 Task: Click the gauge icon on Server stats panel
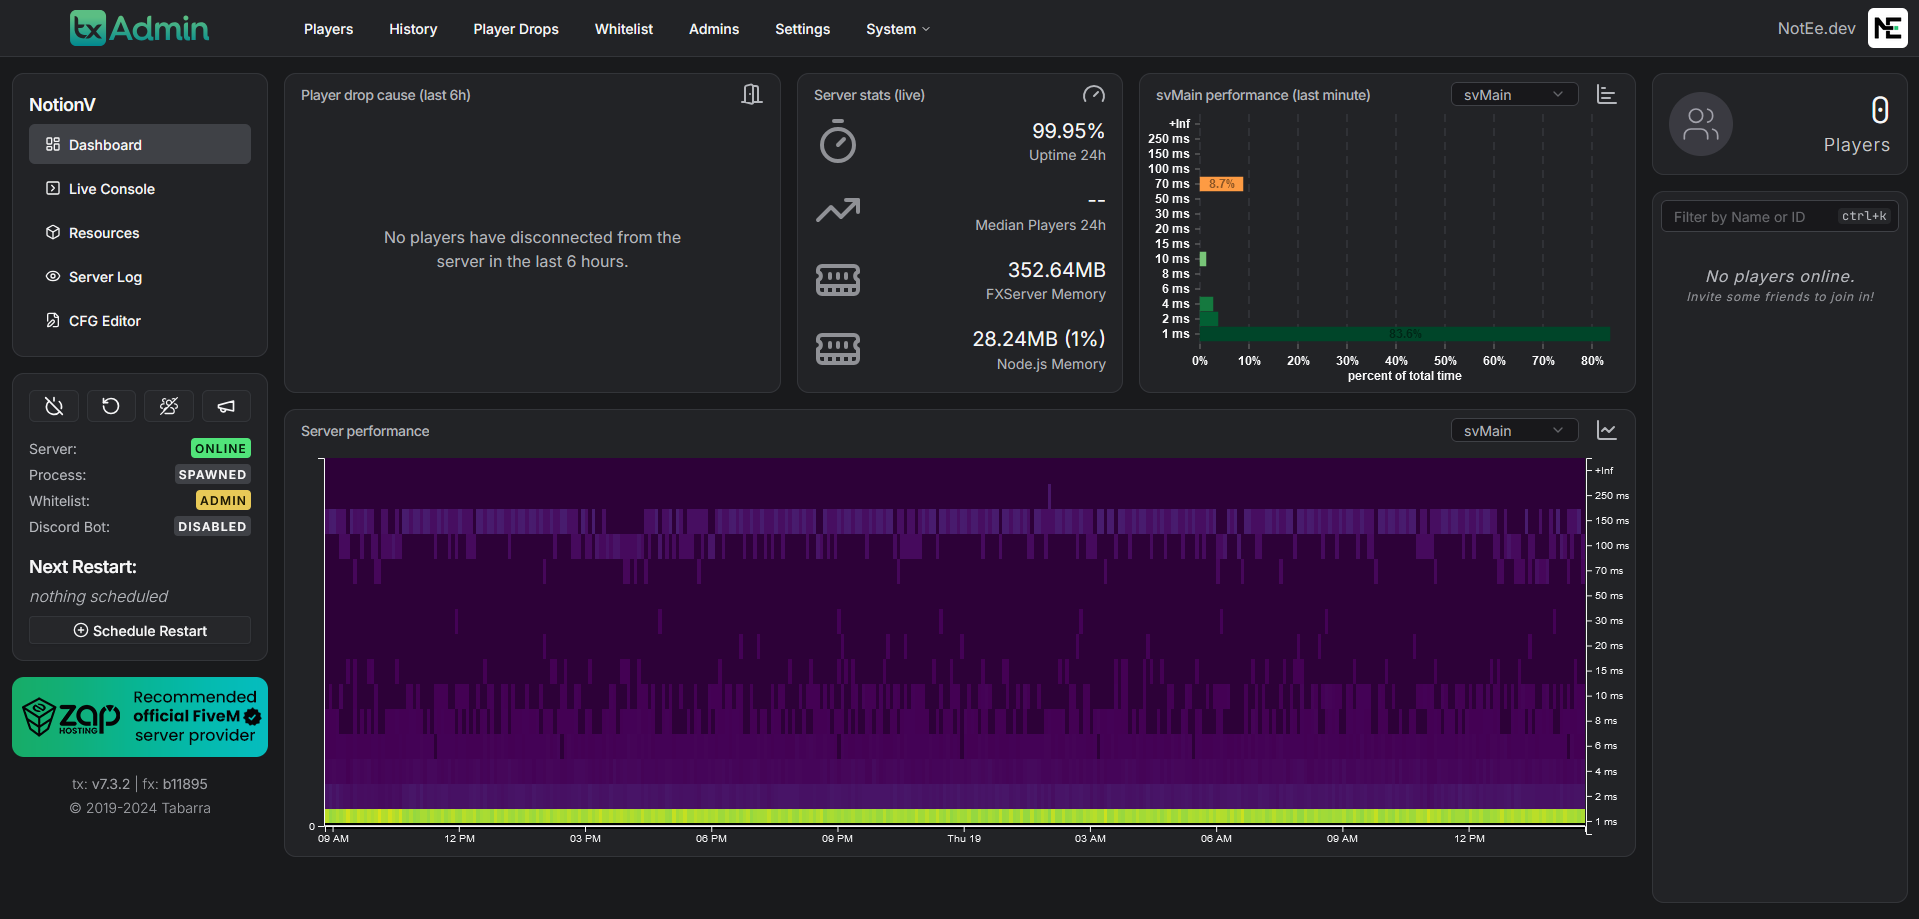click(x=1094, y=94)
